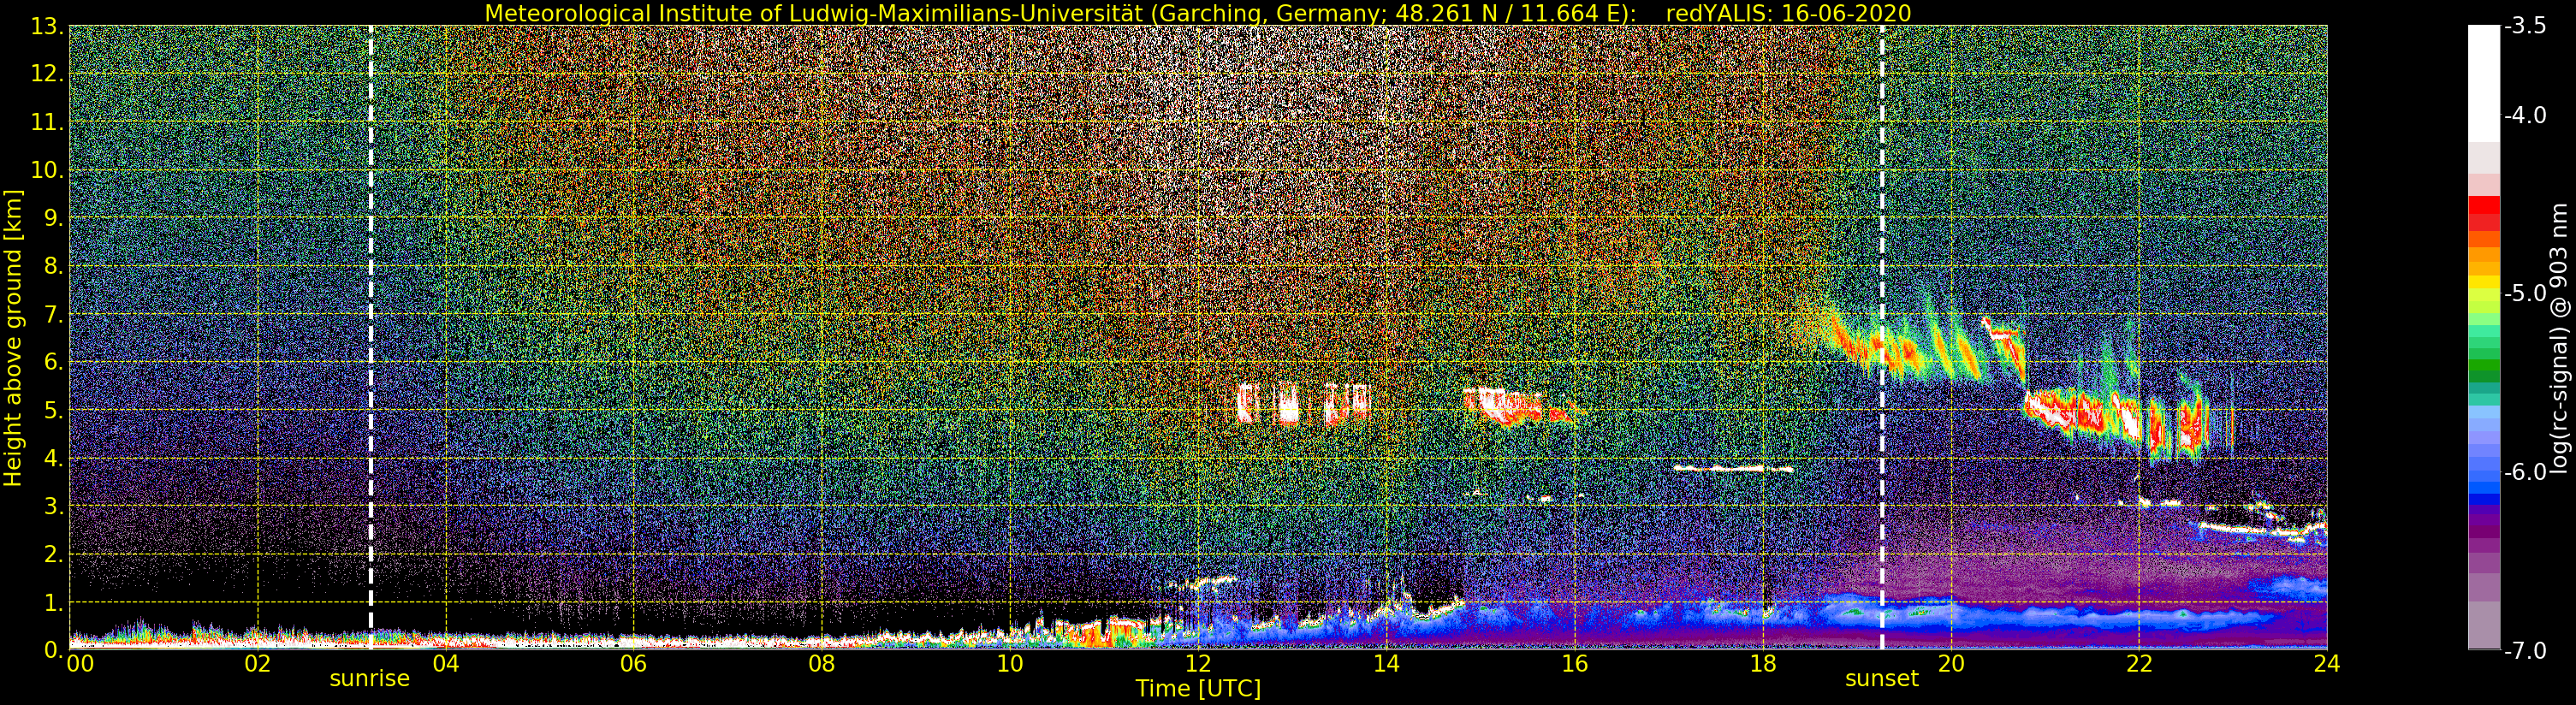Click time axis tick label "24"
The image size is (2576, 705).
coord(2327,664)
